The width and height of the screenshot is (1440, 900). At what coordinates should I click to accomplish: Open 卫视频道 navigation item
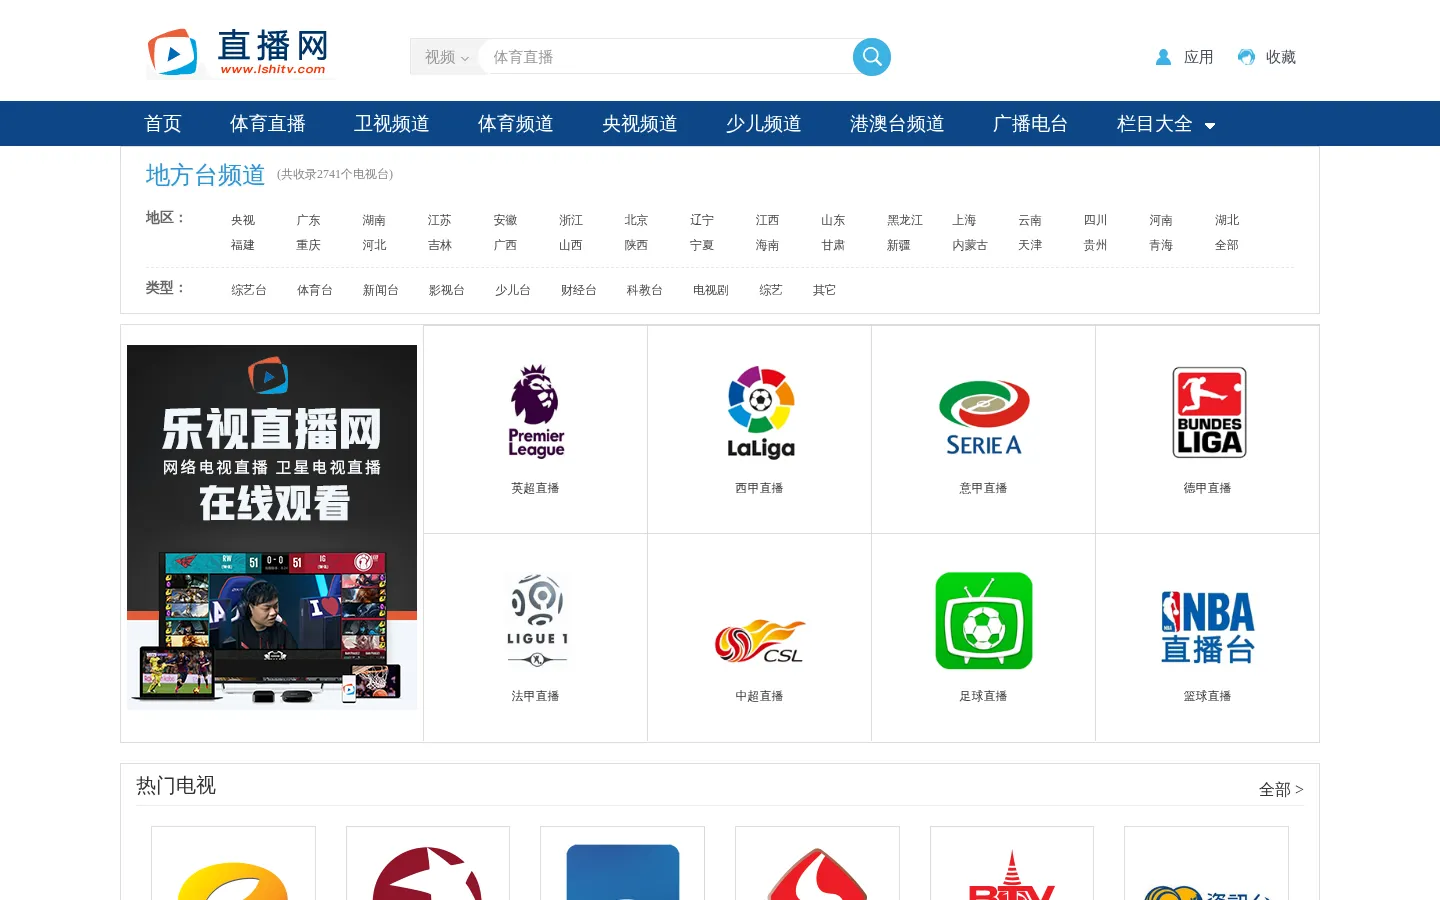coord(392,124)
